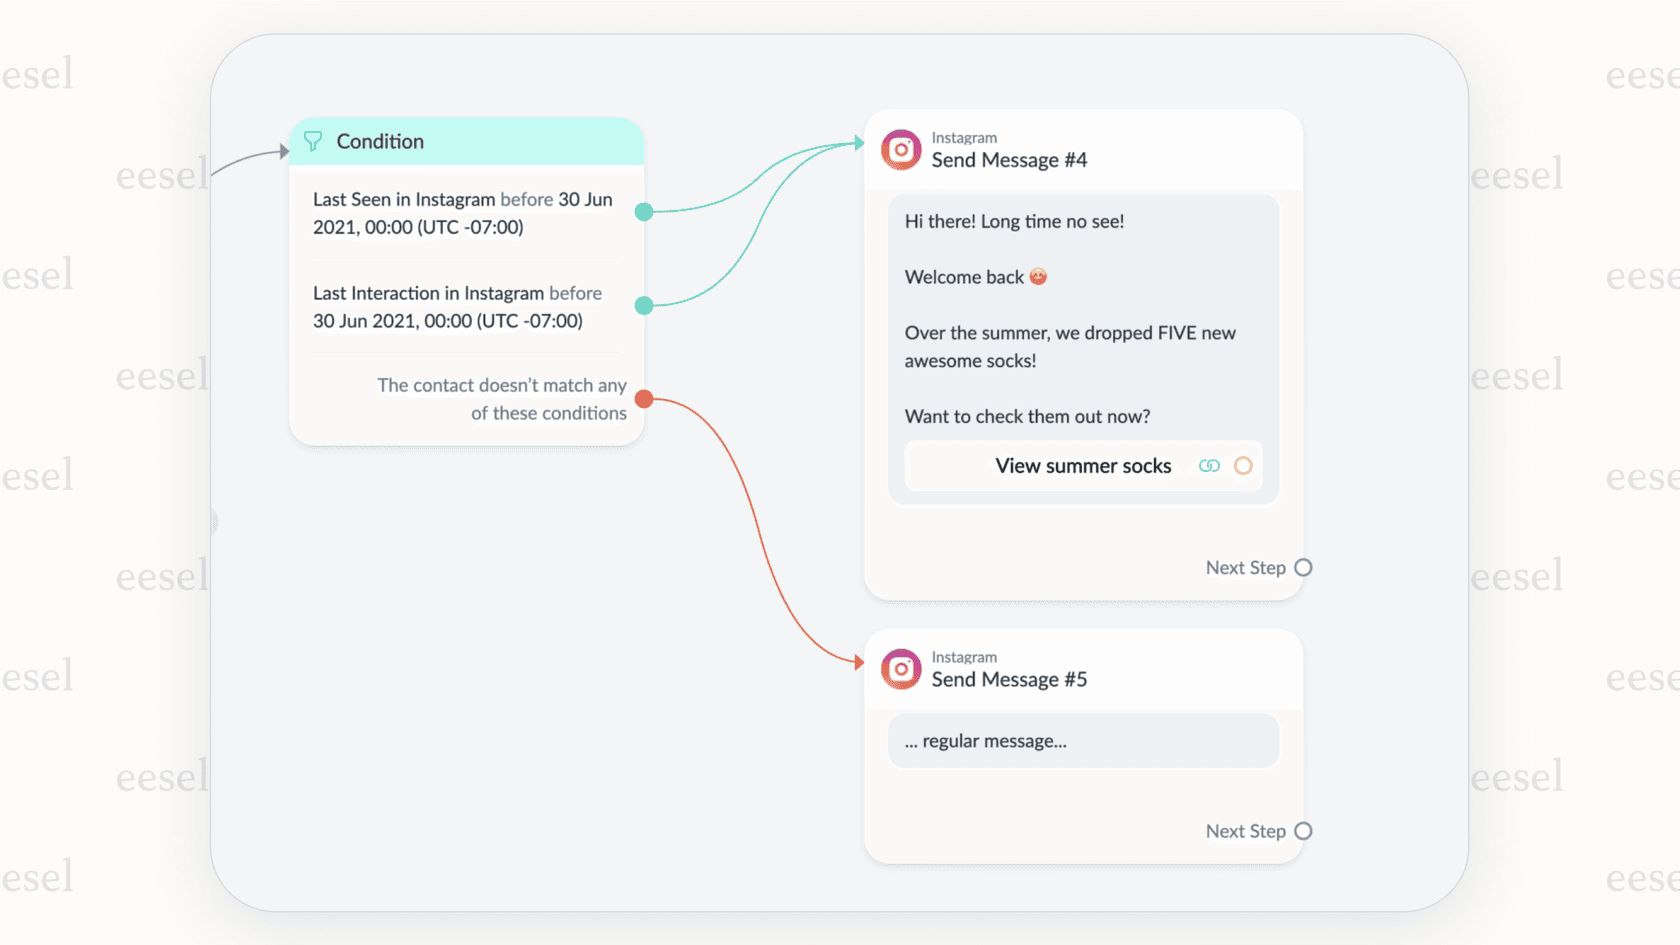Click Next Step circle of Send Message #4

(x=1303, y=568)
